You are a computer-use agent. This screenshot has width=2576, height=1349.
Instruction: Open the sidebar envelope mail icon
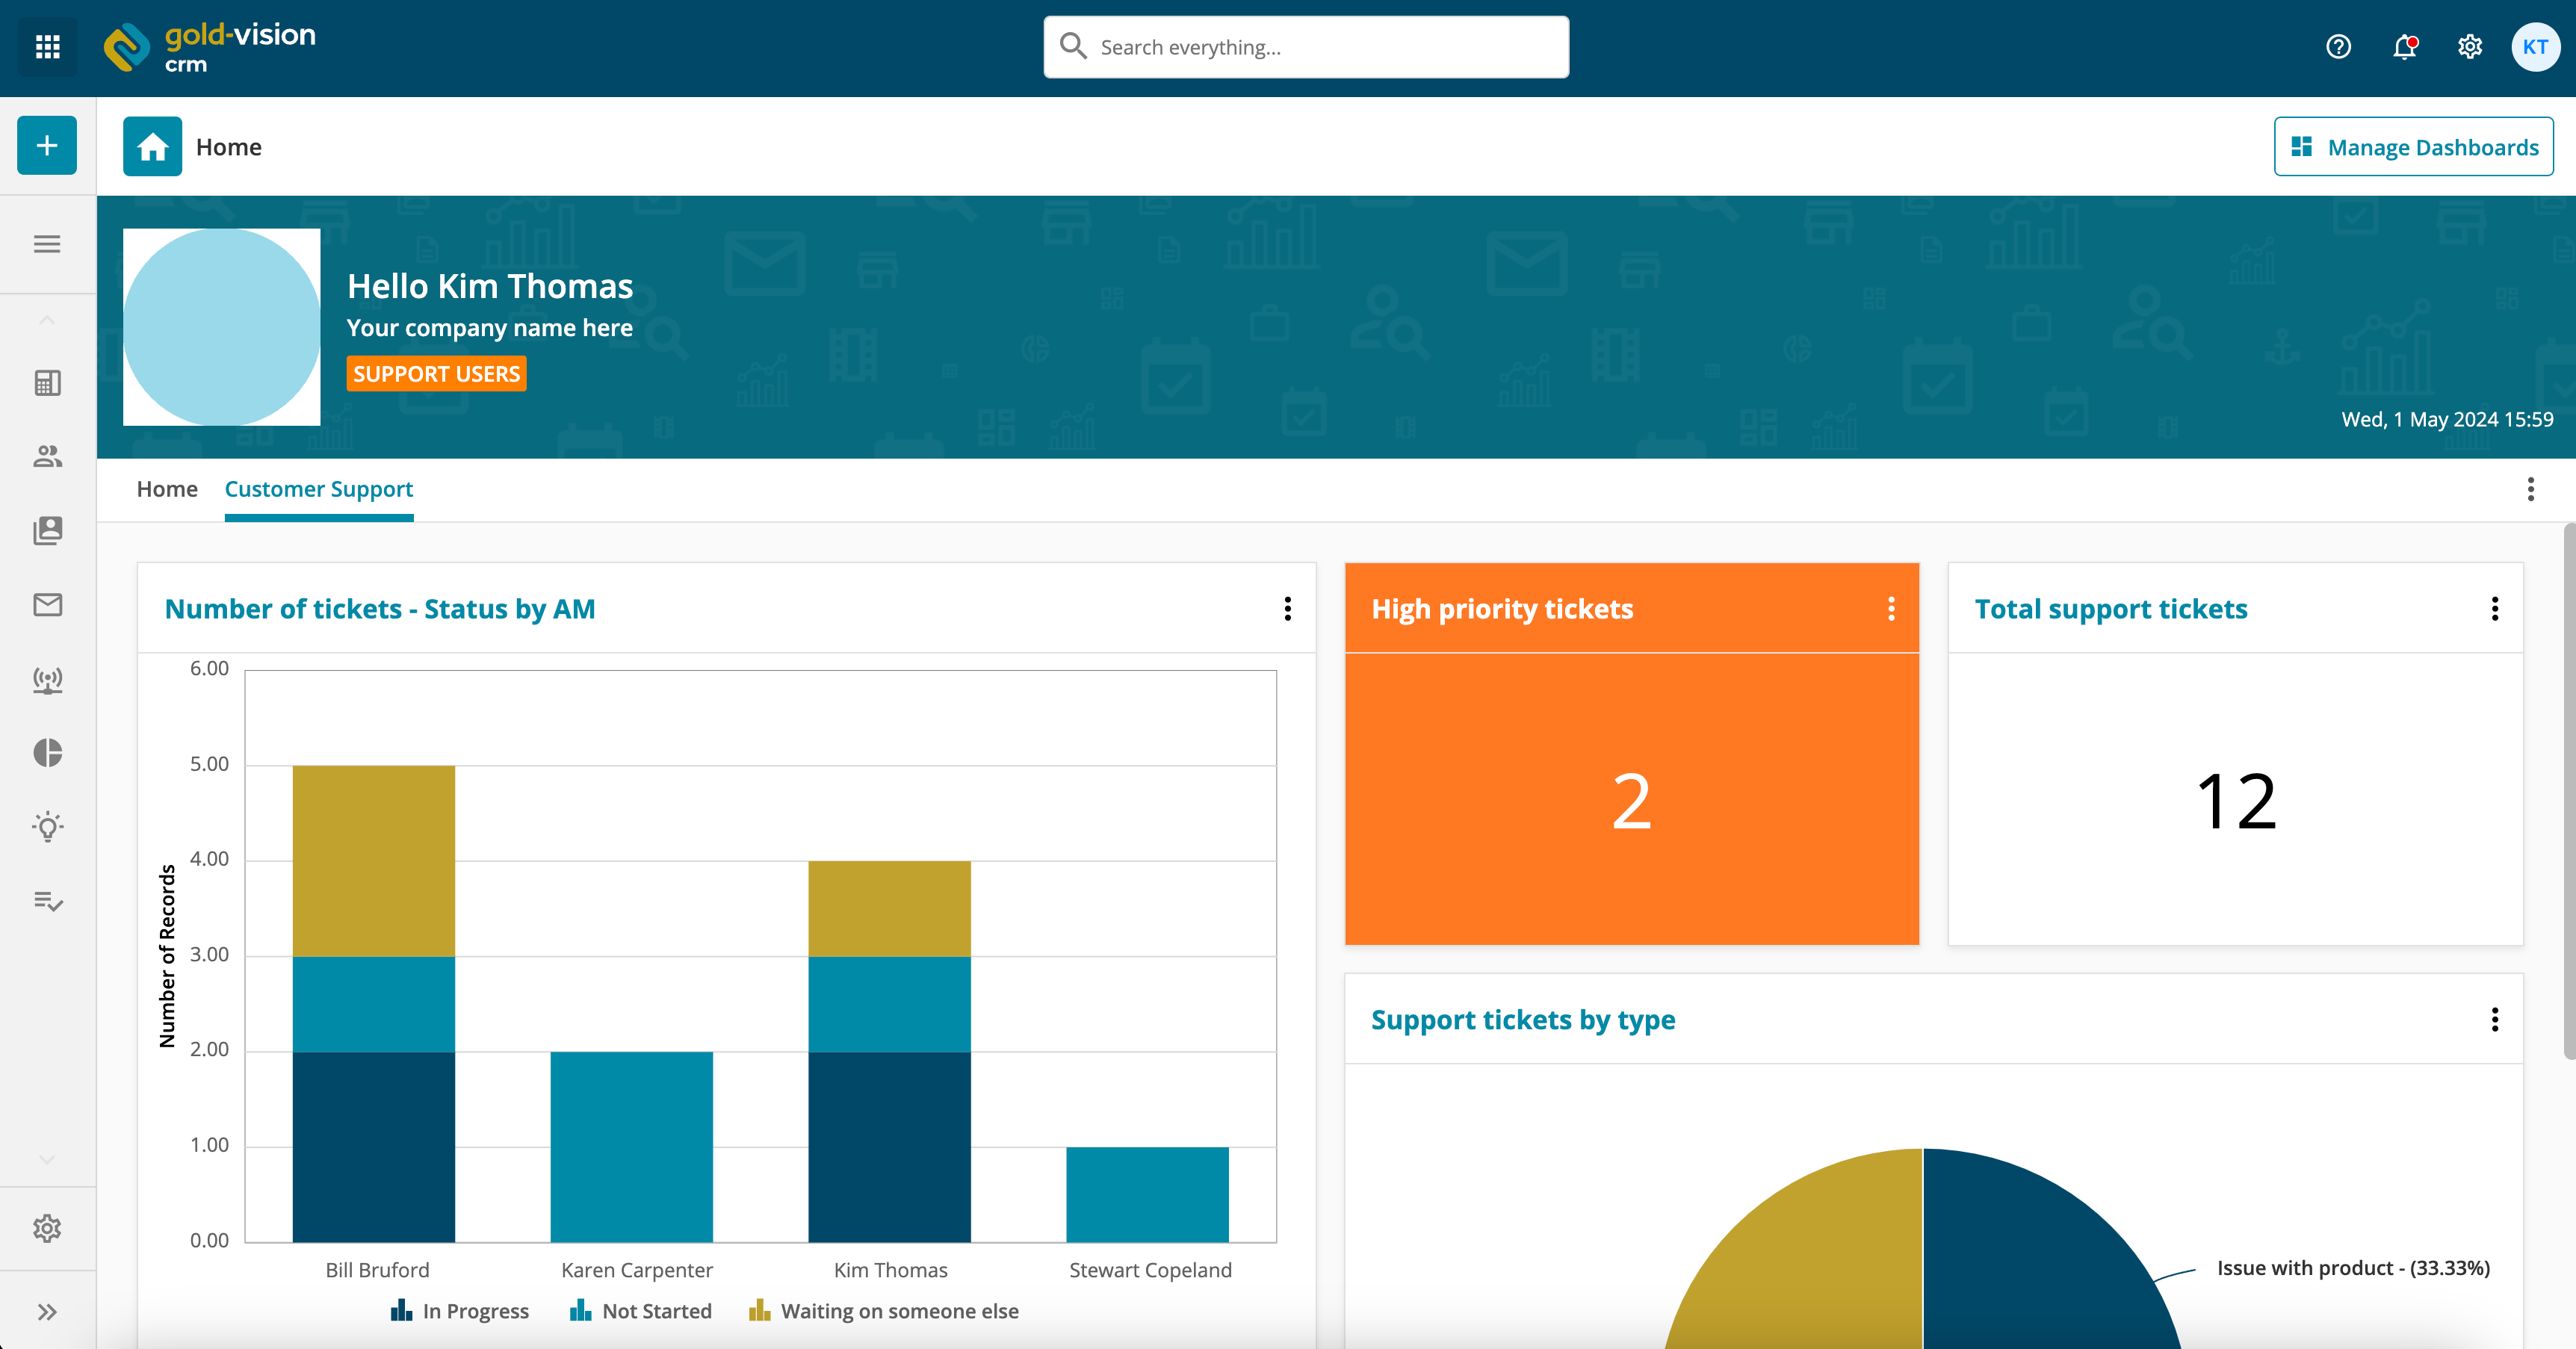tap(47, 605)
